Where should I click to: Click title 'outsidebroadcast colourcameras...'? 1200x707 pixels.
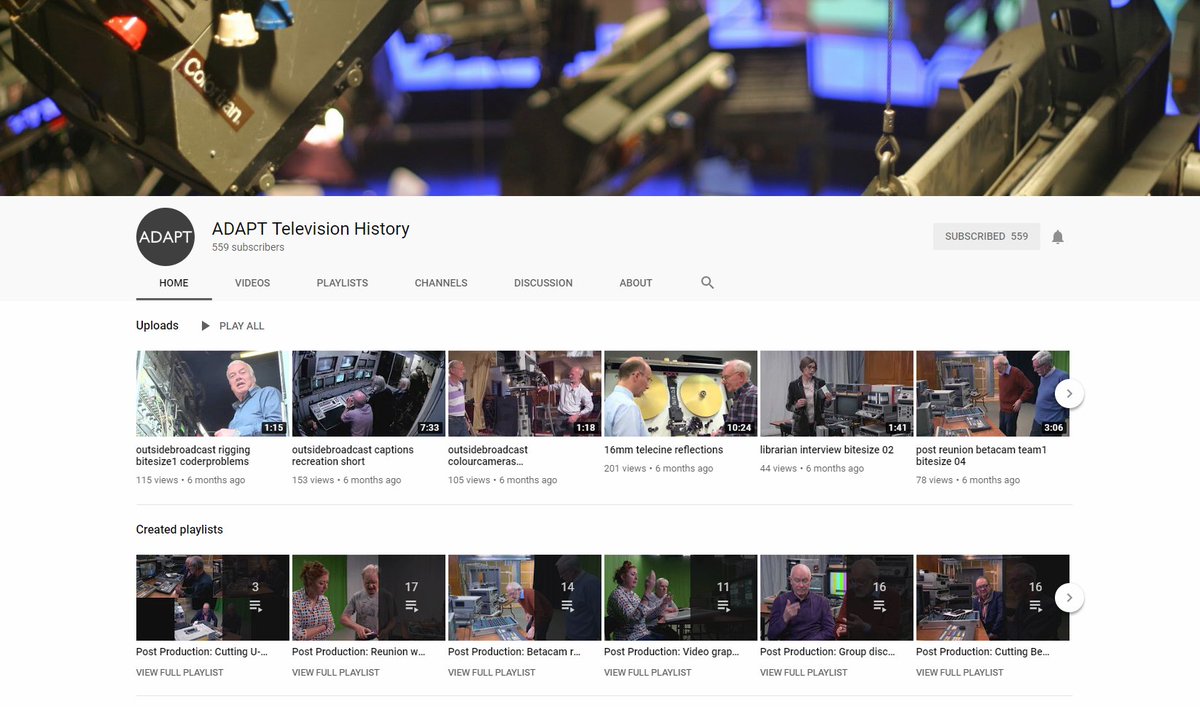click(x=488, y=456)
